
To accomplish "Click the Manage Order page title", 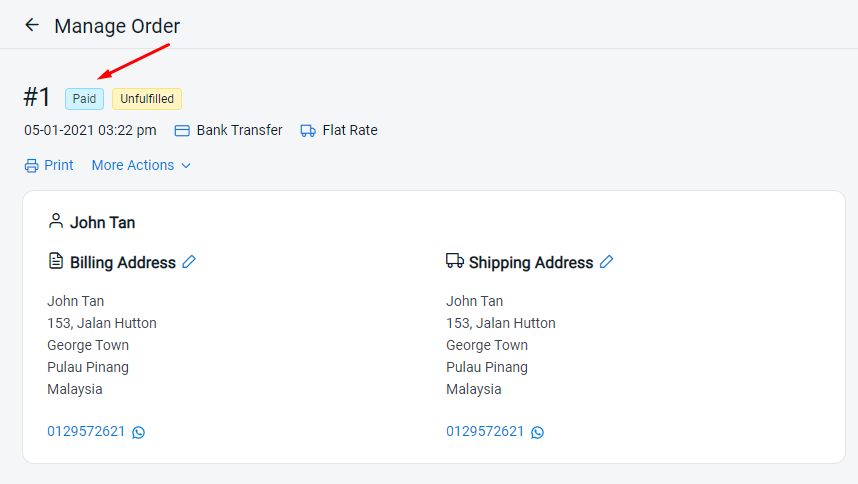I will [117, 26].
